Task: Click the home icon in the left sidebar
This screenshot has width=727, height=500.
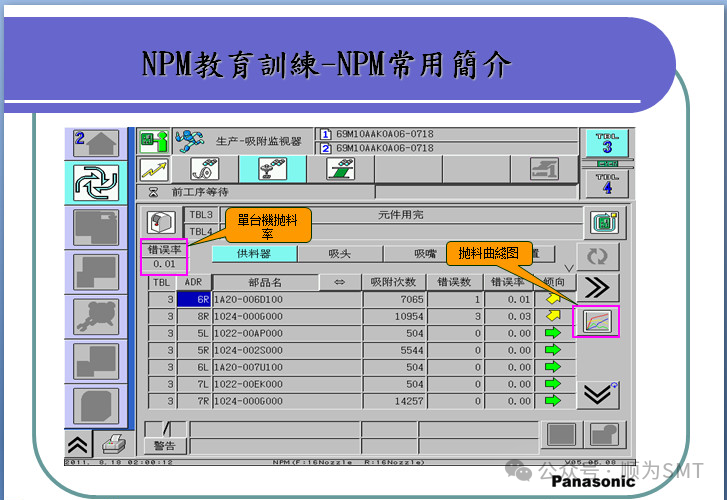Action: tap(96, 144)
